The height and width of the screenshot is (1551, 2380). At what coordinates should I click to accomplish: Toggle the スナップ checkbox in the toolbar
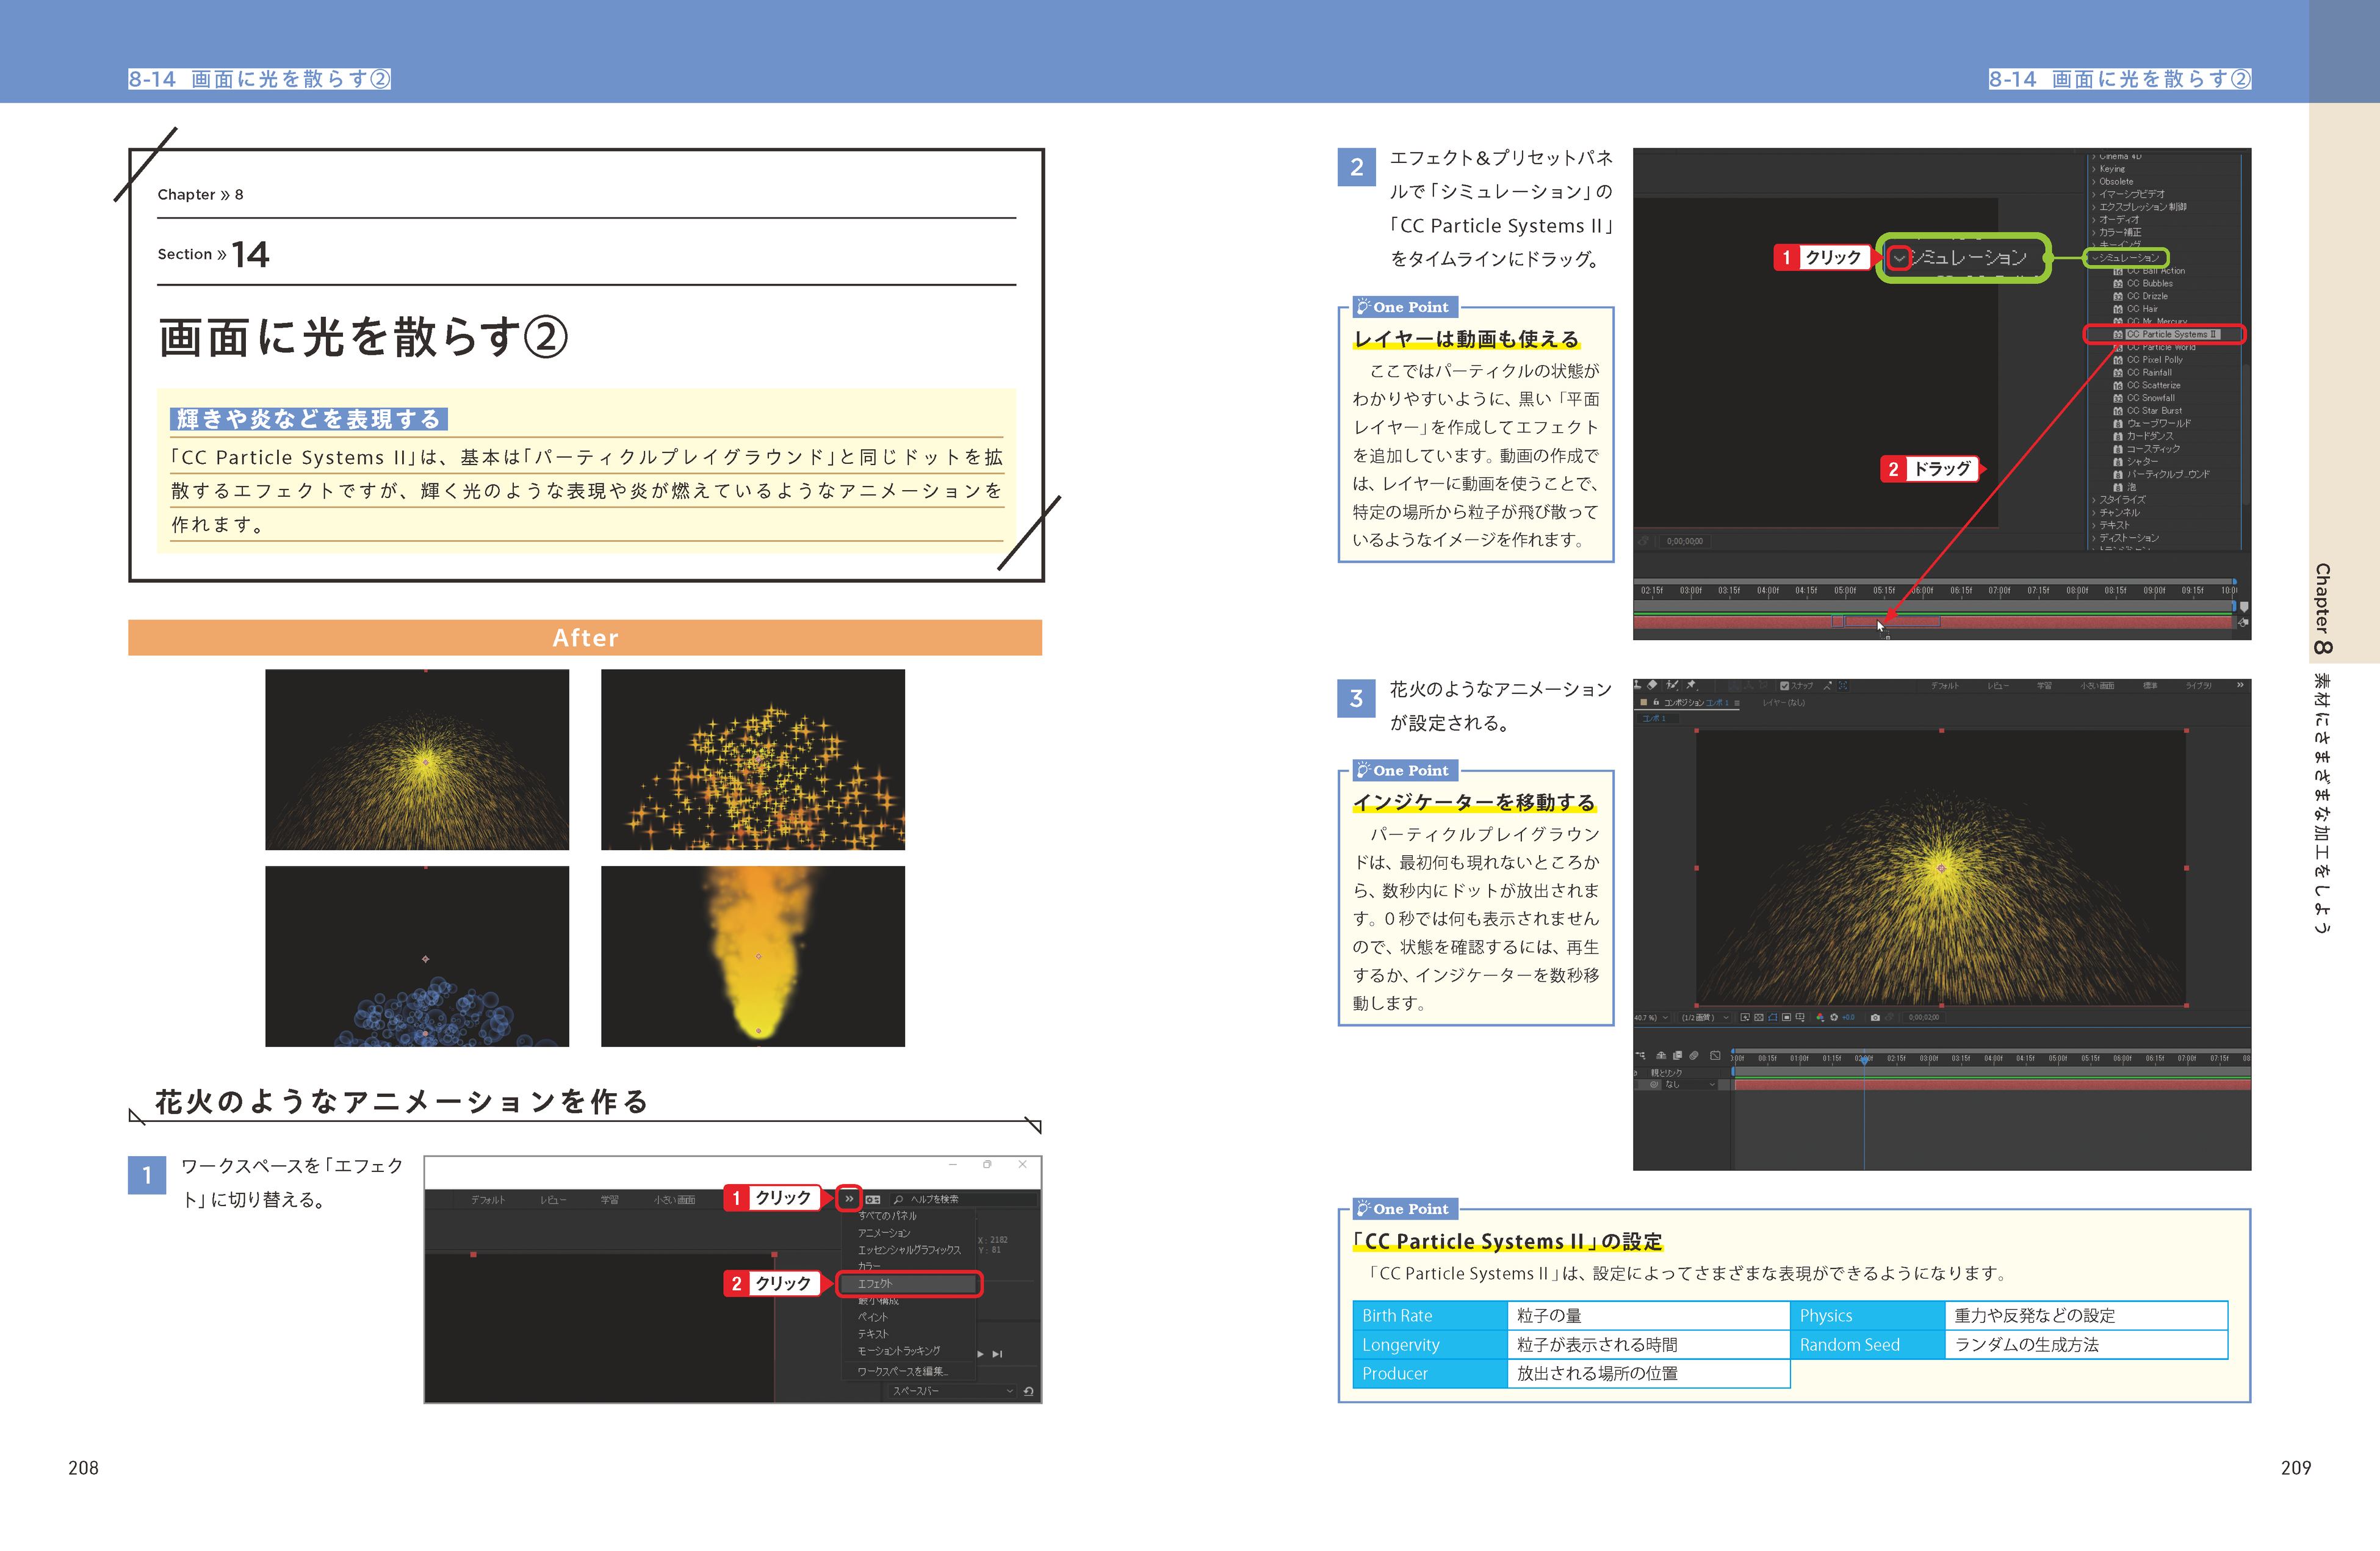[x=1785, y=686]
